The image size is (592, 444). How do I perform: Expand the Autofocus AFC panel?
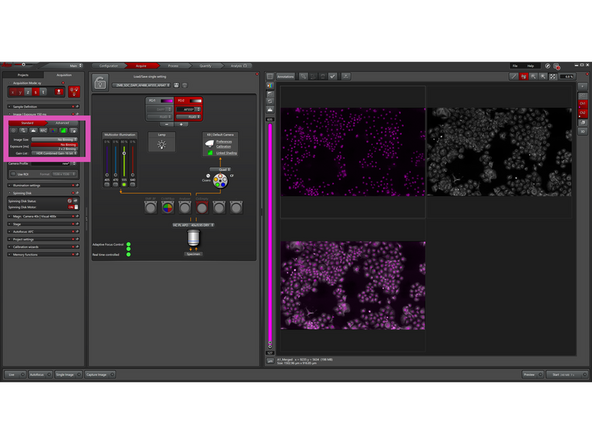[x=43, y=231]
